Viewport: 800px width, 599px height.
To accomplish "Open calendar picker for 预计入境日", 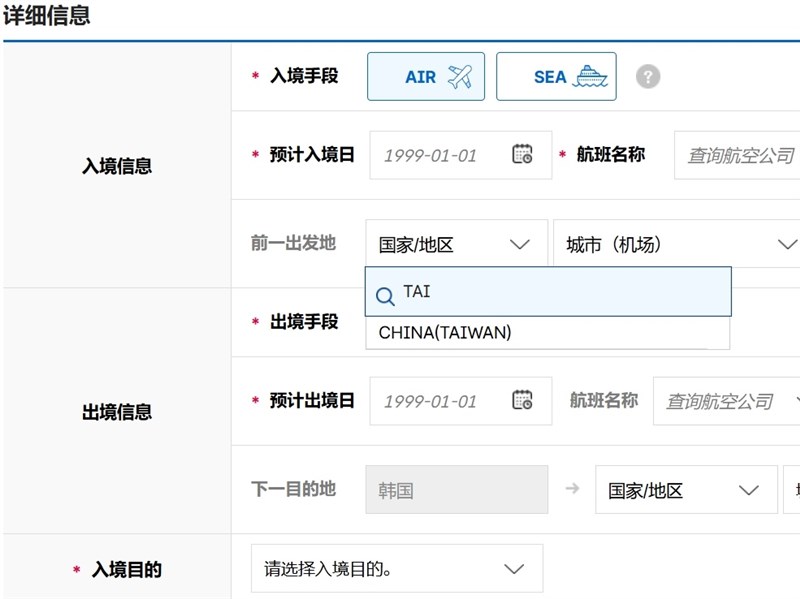I will 522,155.
